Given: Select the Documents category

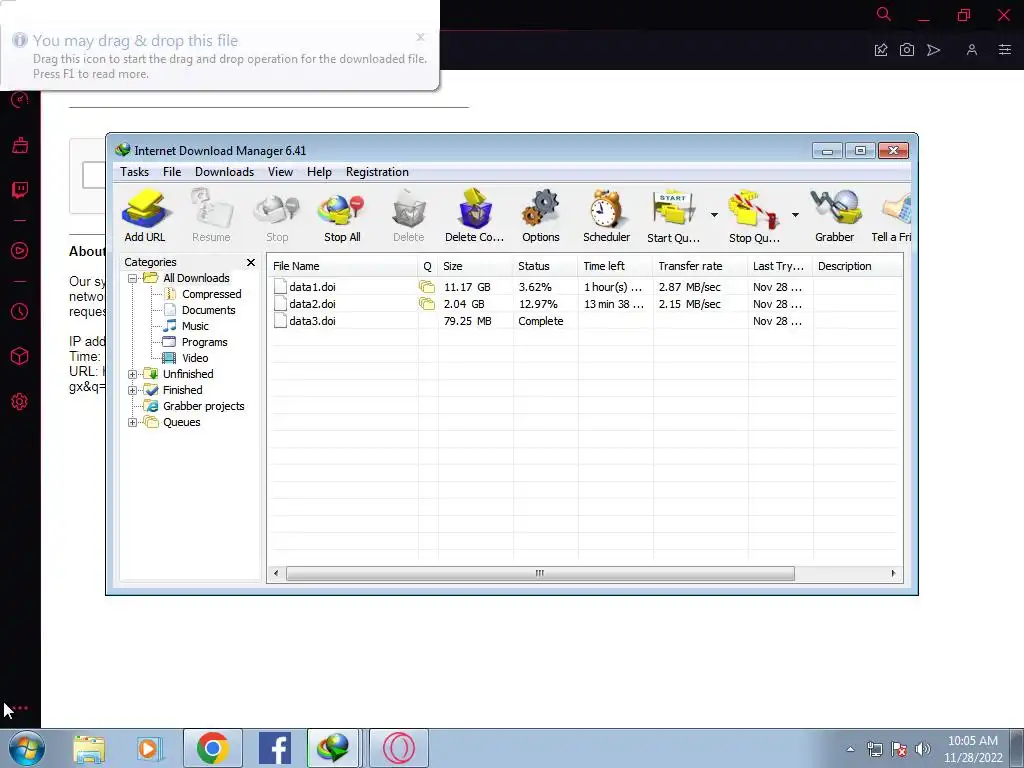Looking at the screenshot, I should point(208,310).
